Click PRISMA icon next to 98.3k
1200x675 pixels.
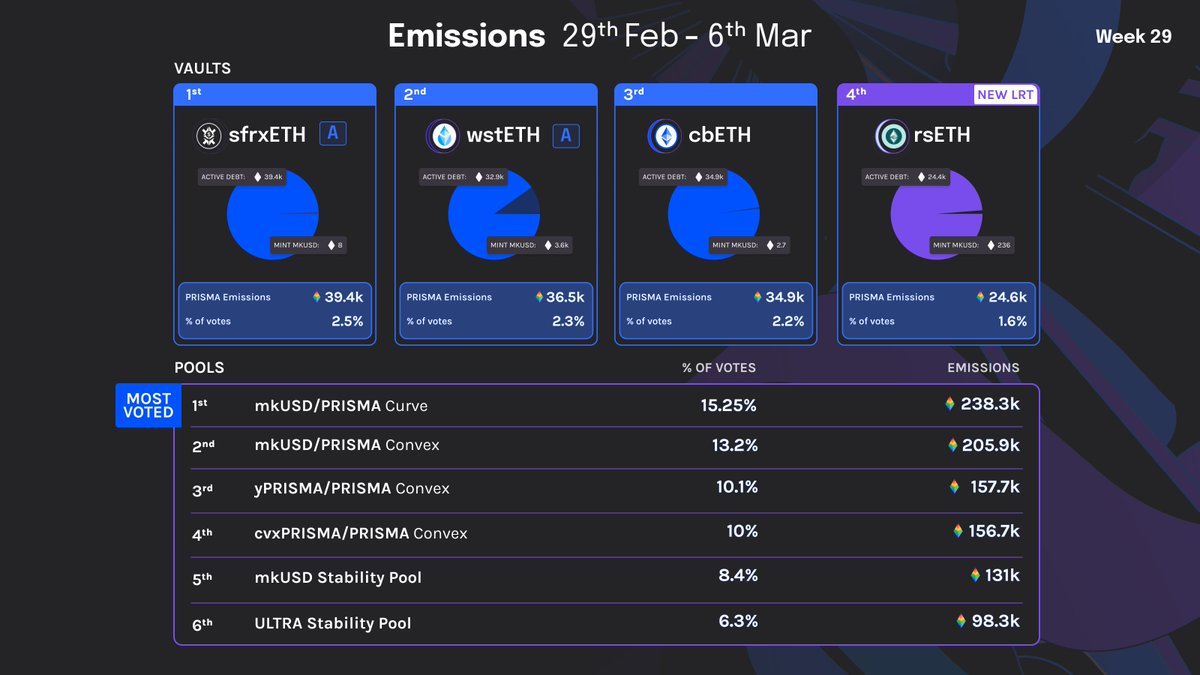pyautogui.click(x=962, y=620)
